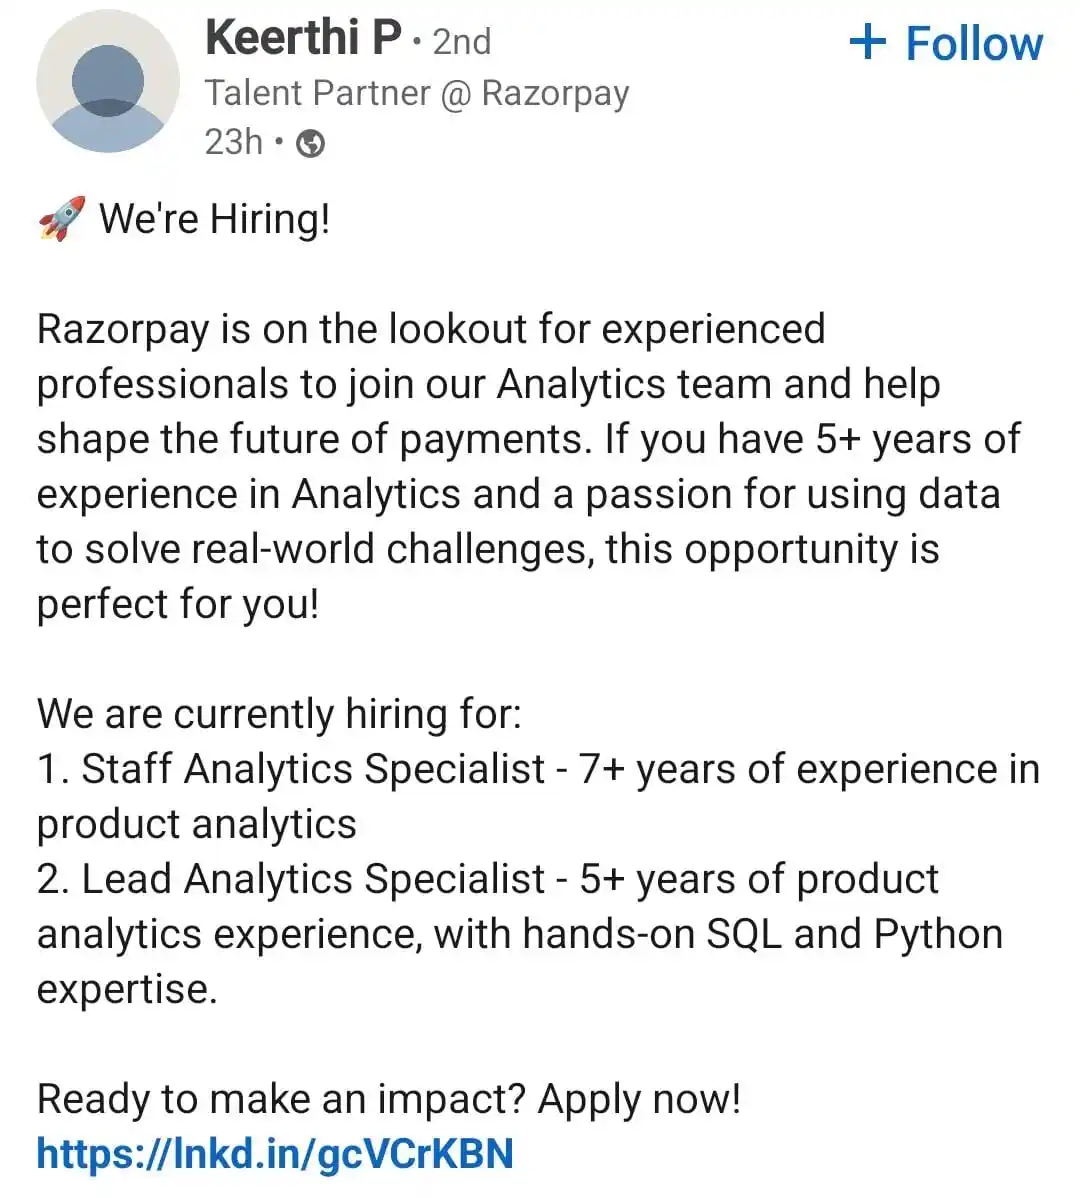The width and height of the screenshot is (1080, 1198).
Task: Click the 2nd connection degree label
Action: pyautogui.click(x=461, y=41)
